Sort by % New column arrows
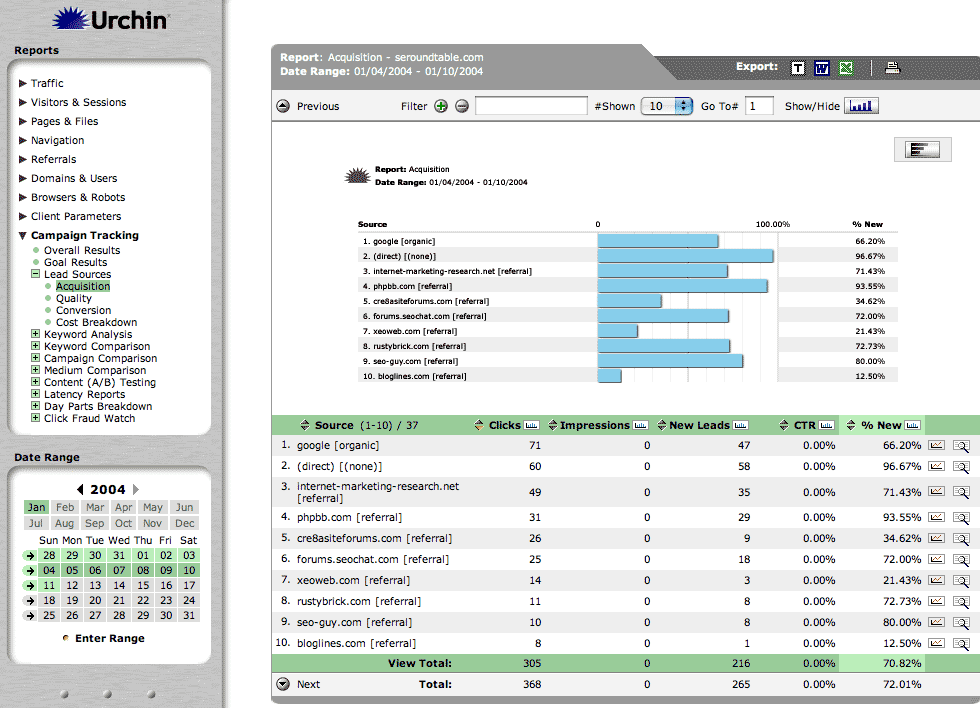This screenshot has height=708, width=980. pyautogui.click(x=851, y=426)
